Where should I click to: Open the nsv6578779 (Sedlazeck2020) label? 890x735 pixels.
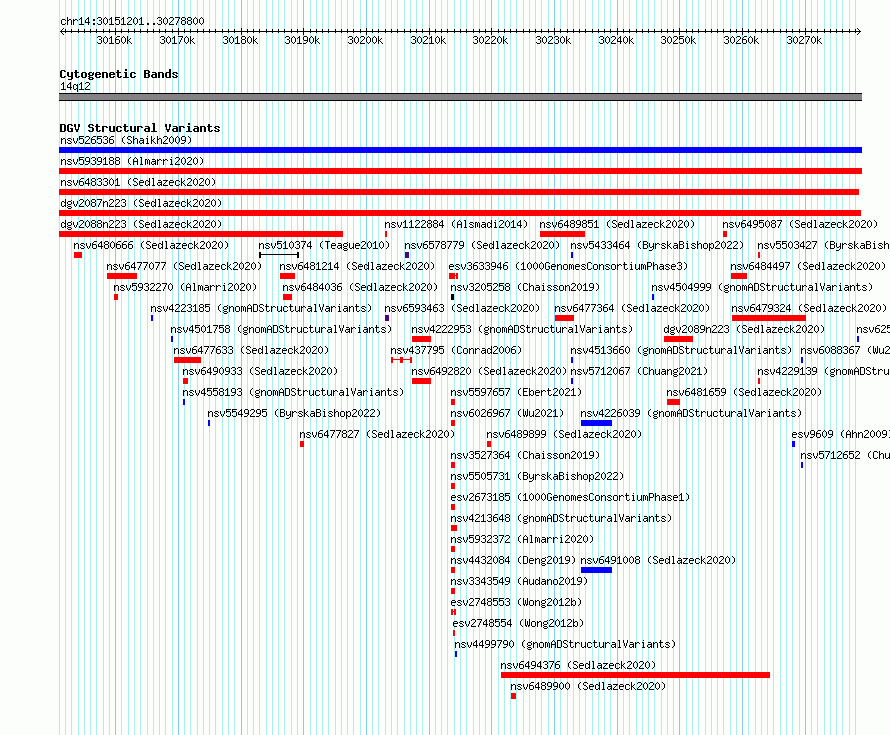(x=482, y=245)
